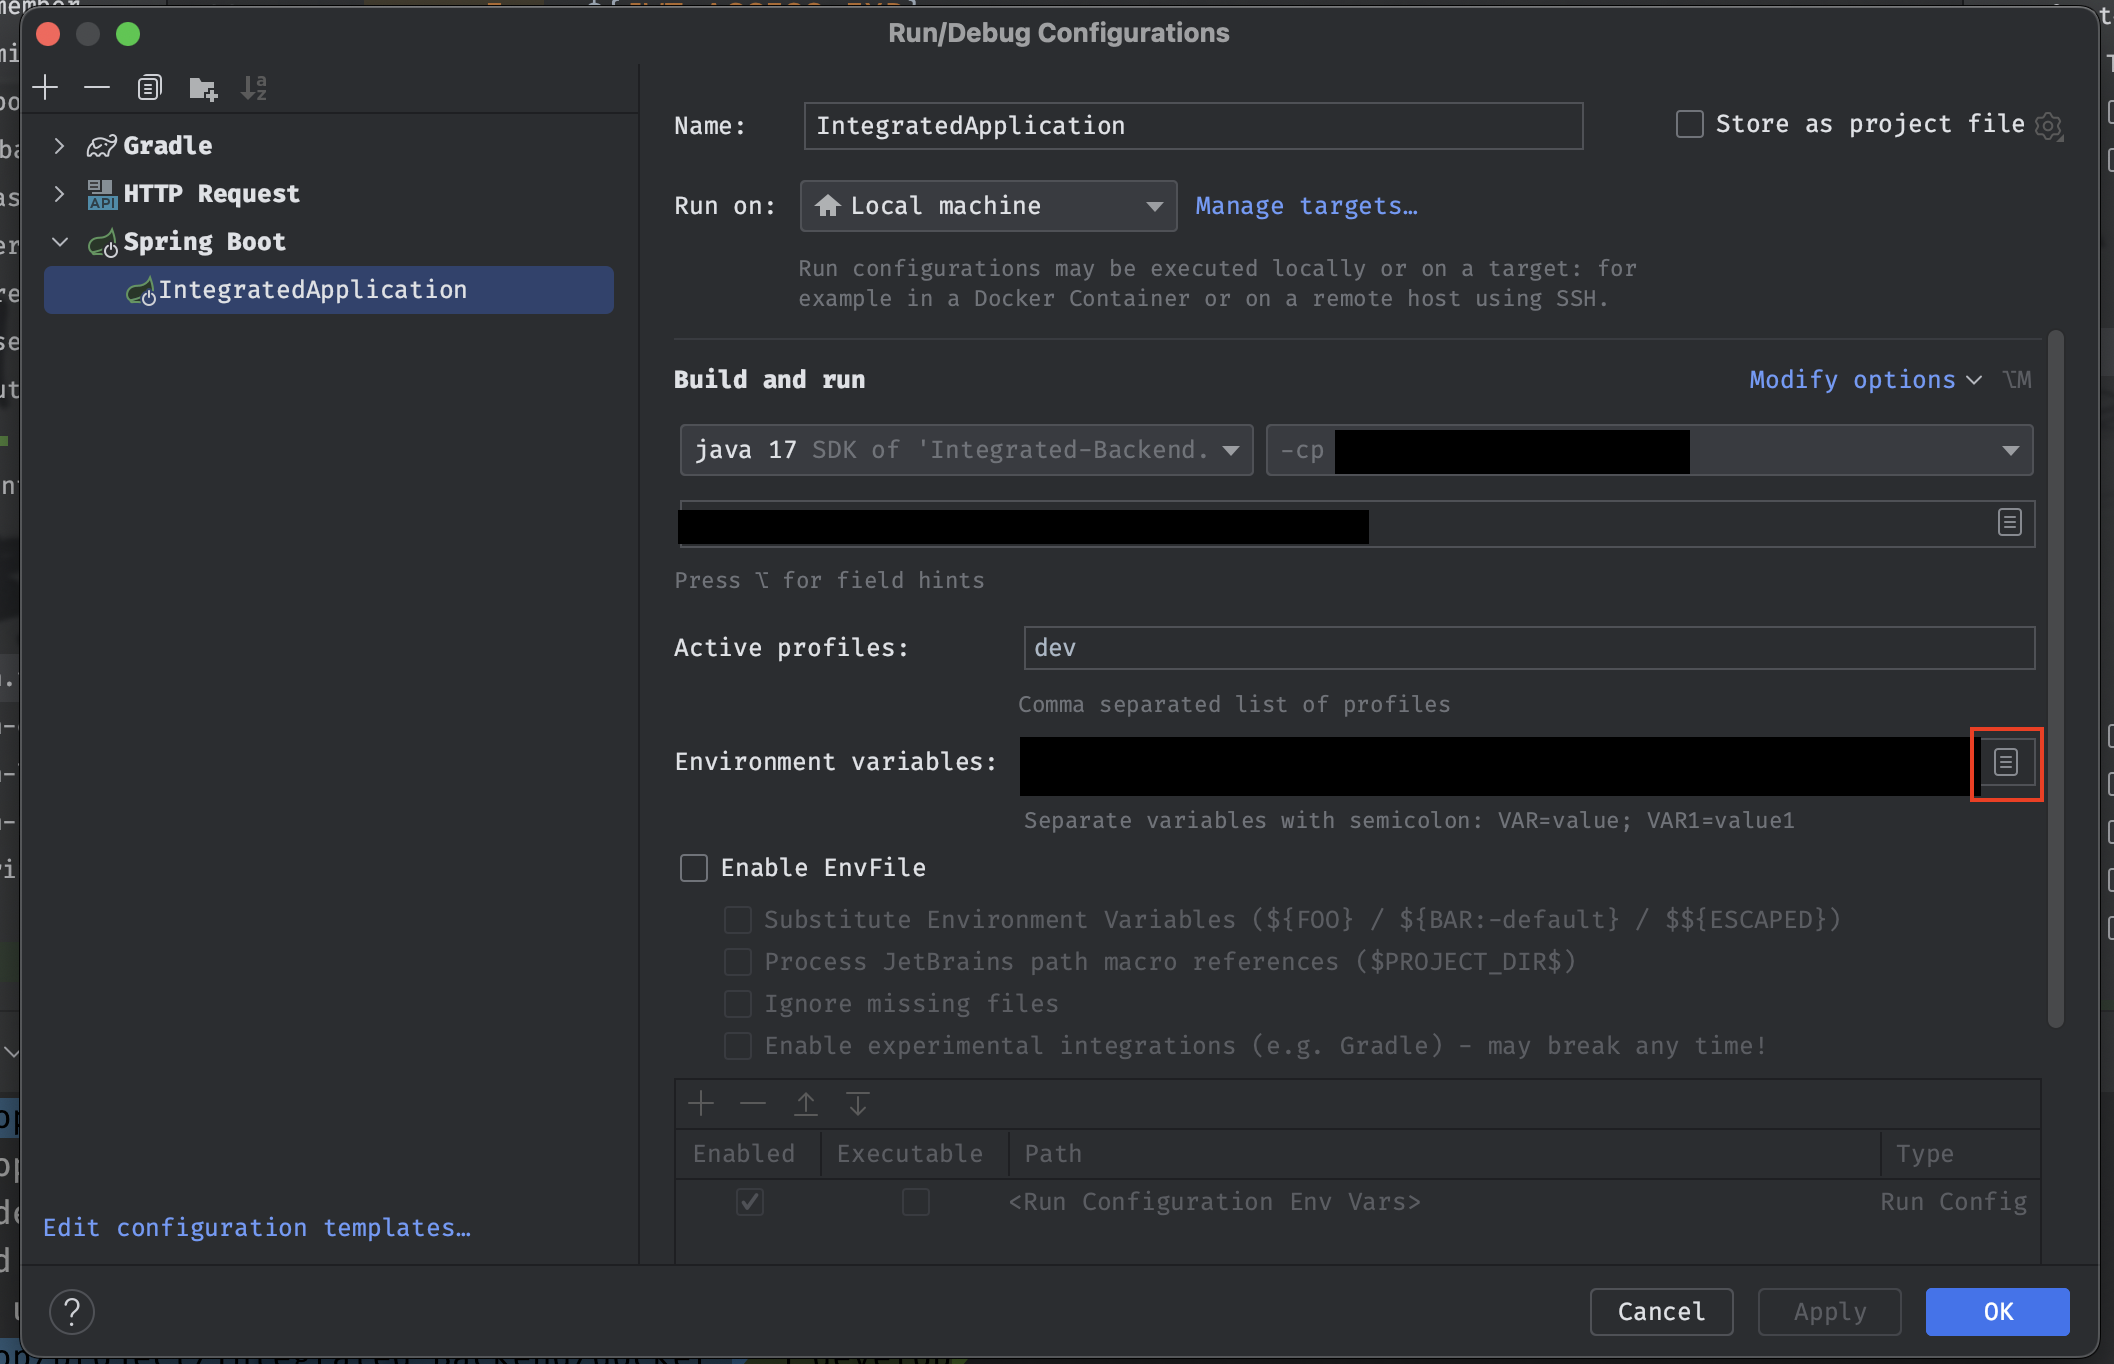Expand the Gradle tree node

[59, 146]
